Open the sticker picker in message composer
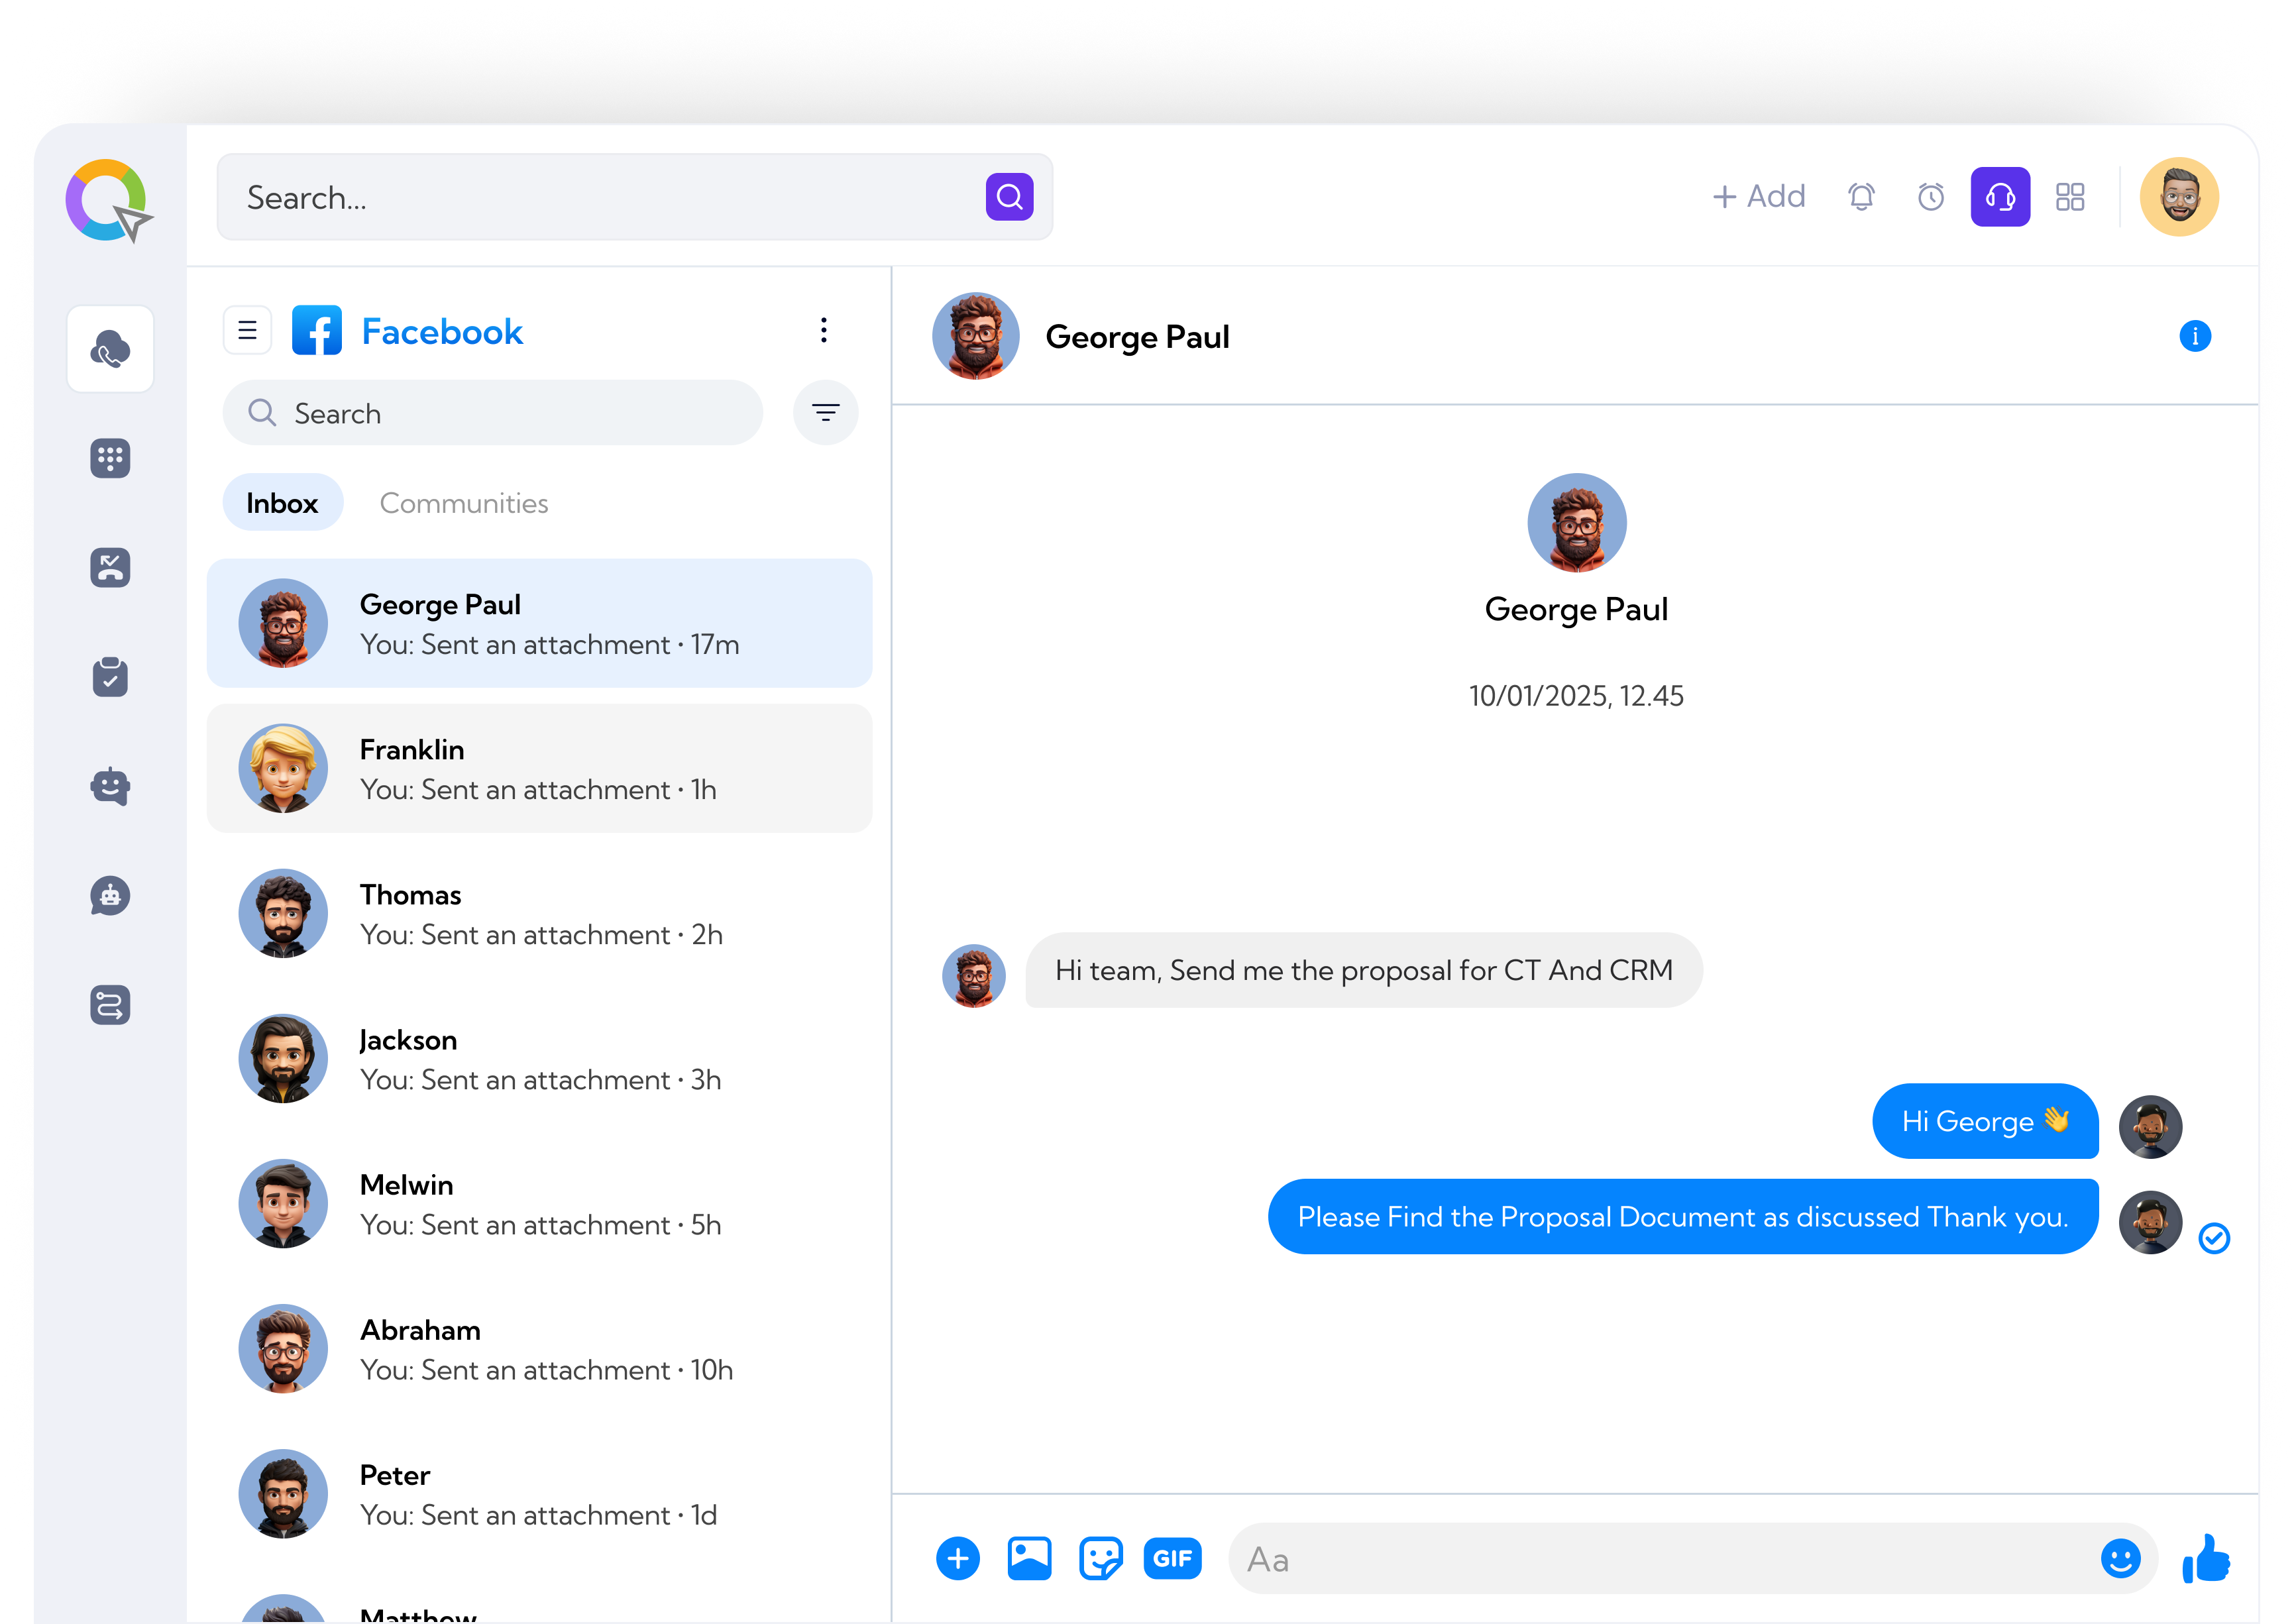 click(x=1100, y=1557)
